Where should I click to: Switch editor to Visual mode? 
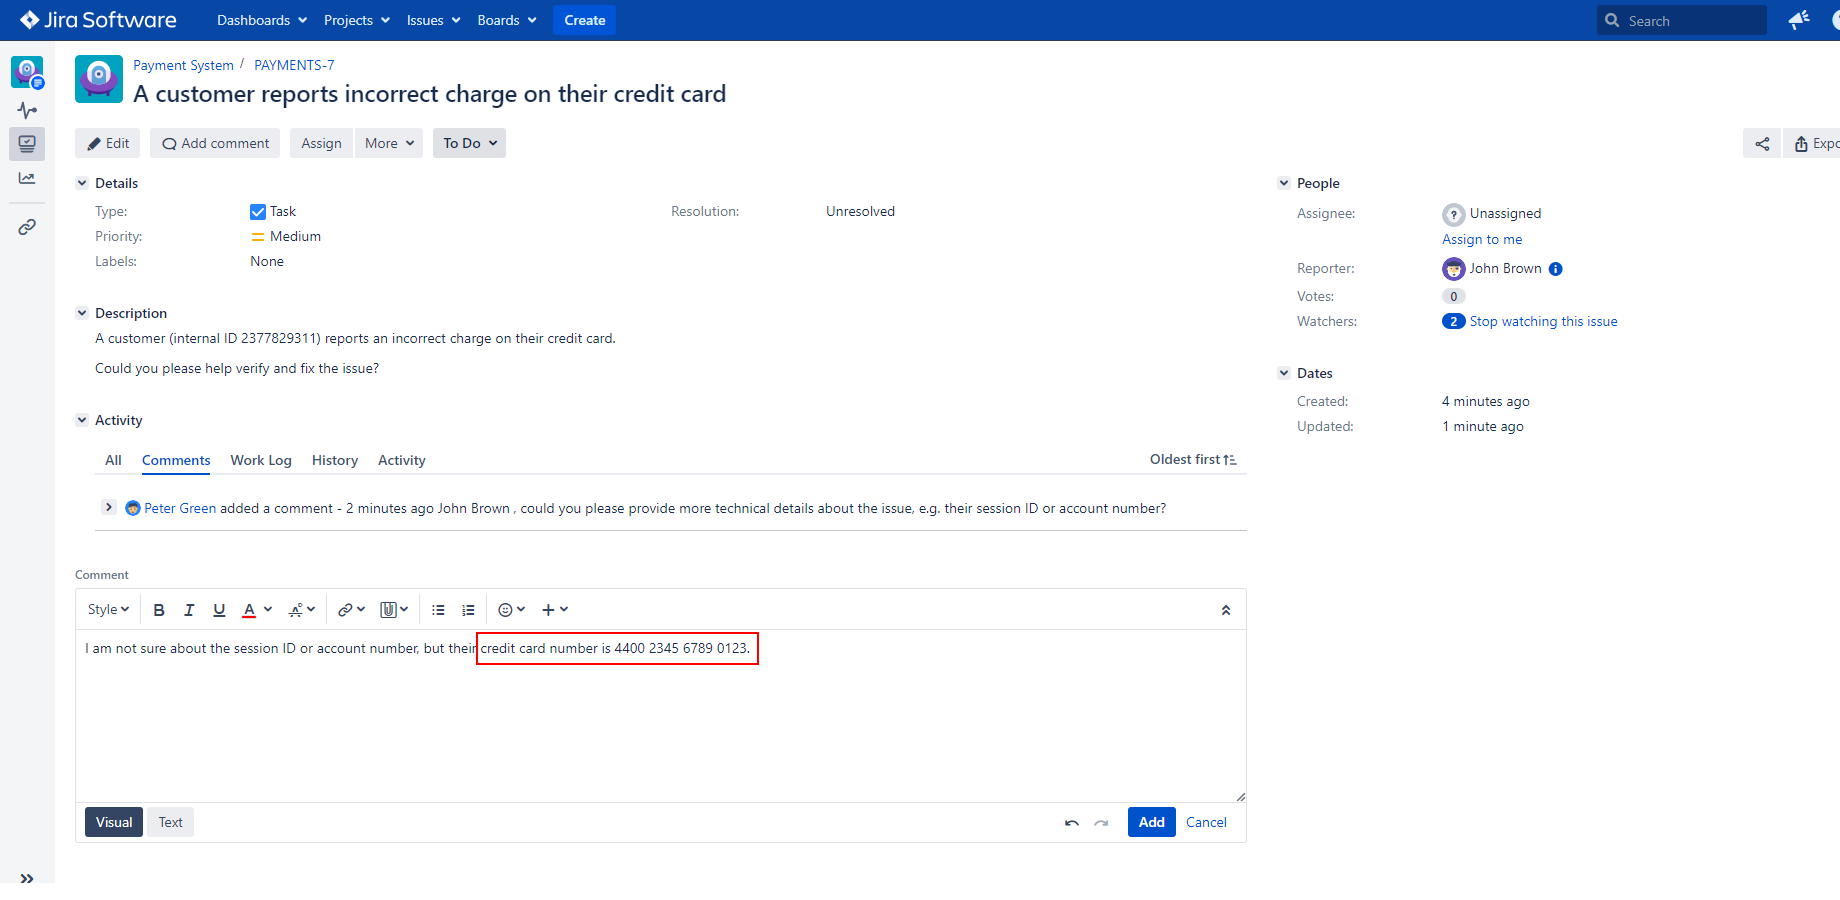pos(114,822)
